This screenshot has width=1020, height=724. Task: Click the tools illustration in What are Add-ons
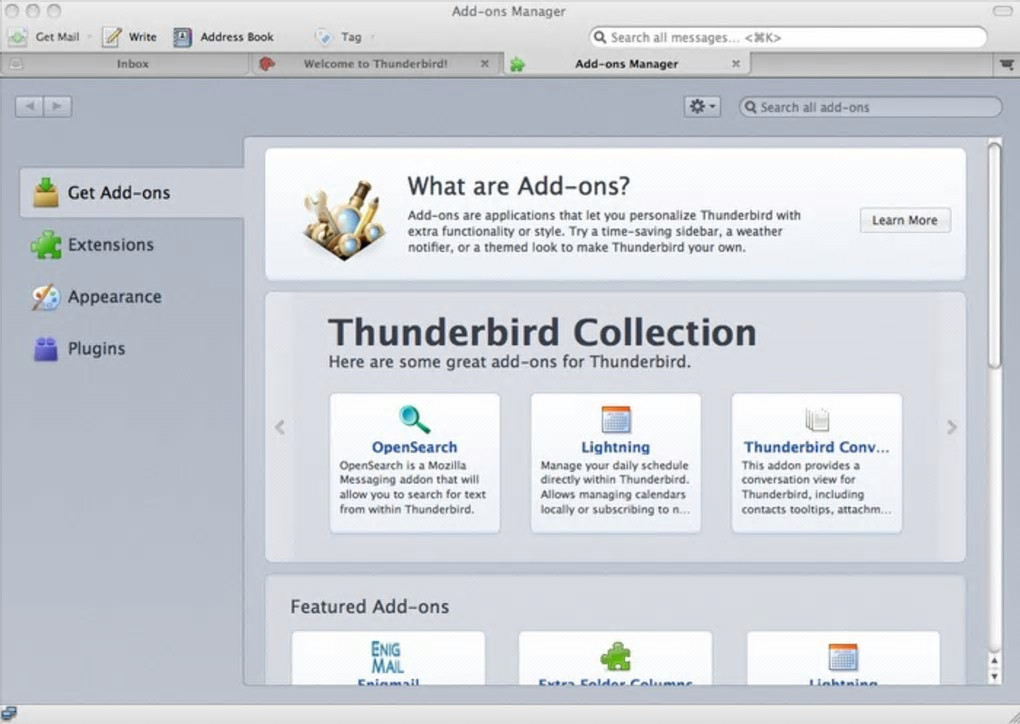344,220
